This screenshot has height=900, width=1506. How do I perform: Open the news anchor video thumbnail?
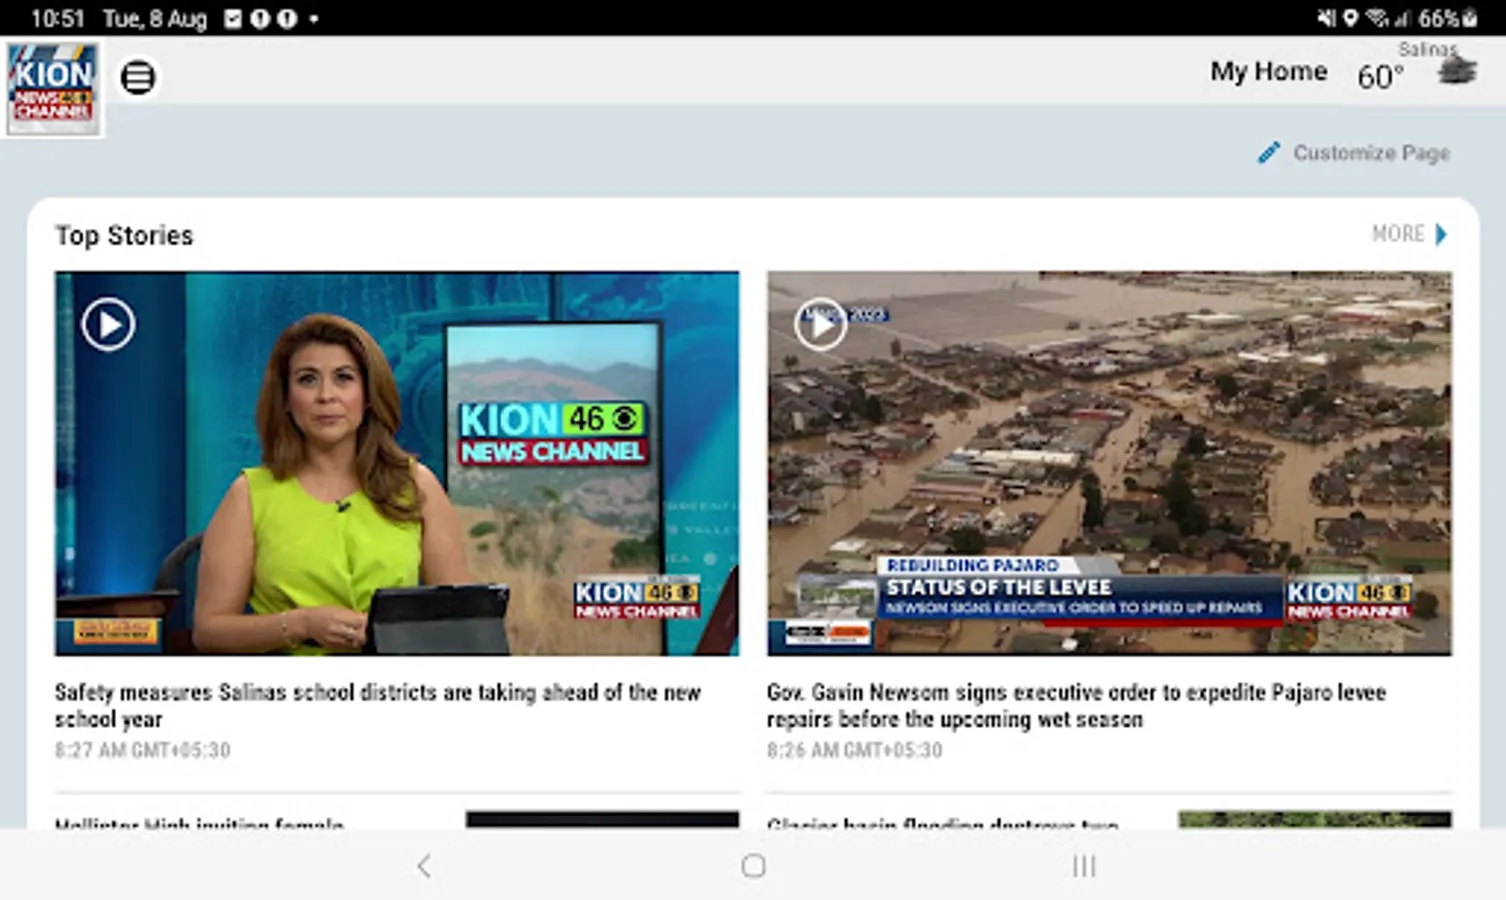tap(397, 463)
